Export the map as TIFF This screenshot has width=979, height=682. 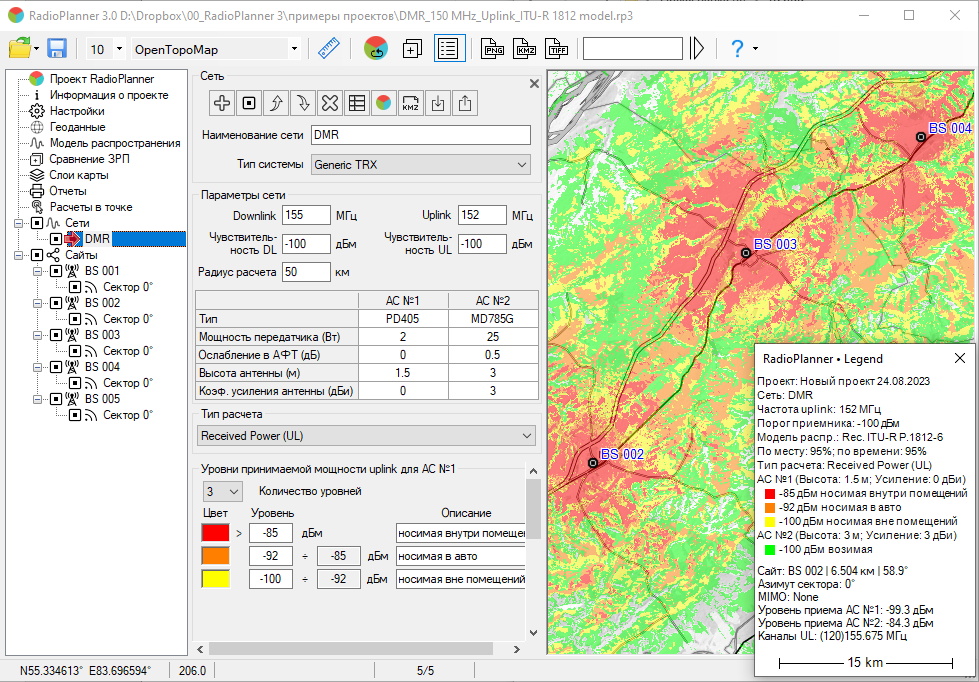(556, 49)
